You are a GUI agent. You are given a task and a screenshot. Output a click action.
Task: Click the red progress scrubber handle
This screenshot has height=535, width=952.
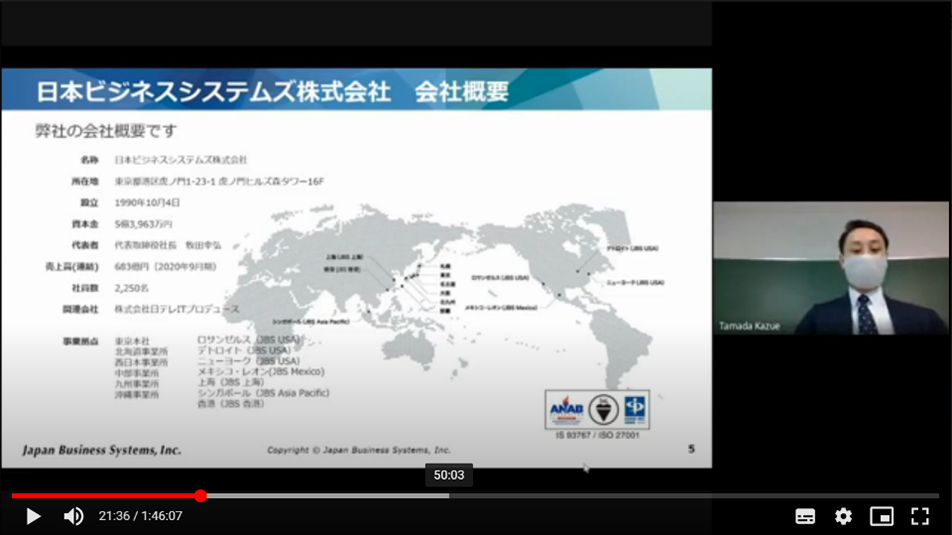(x=201, y=496)
